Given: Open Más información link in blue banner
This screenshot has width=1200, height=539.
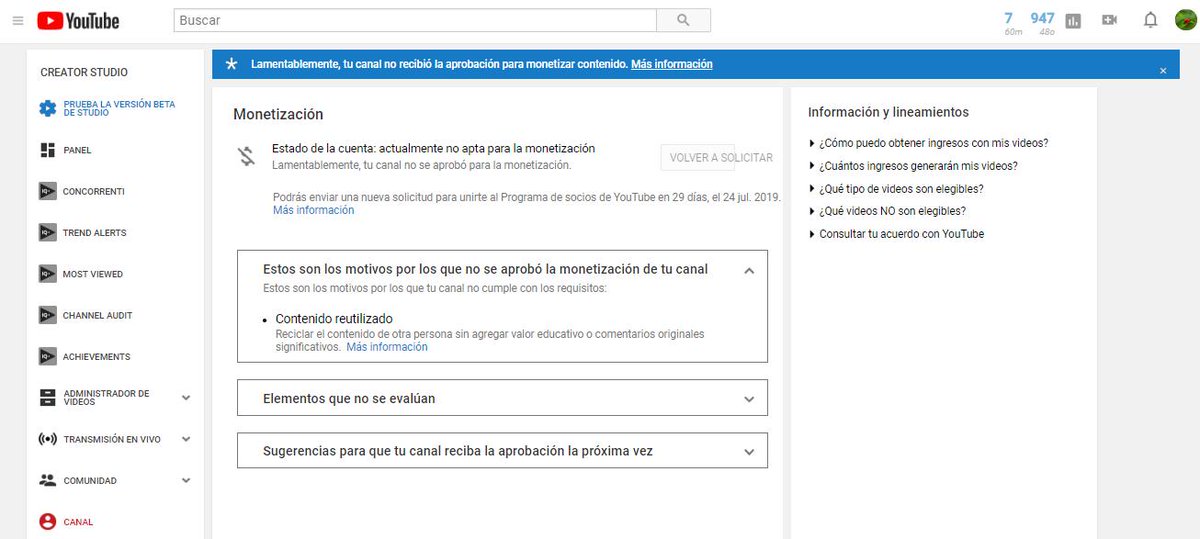Looking at the screenshot, I should click(672, 64).
